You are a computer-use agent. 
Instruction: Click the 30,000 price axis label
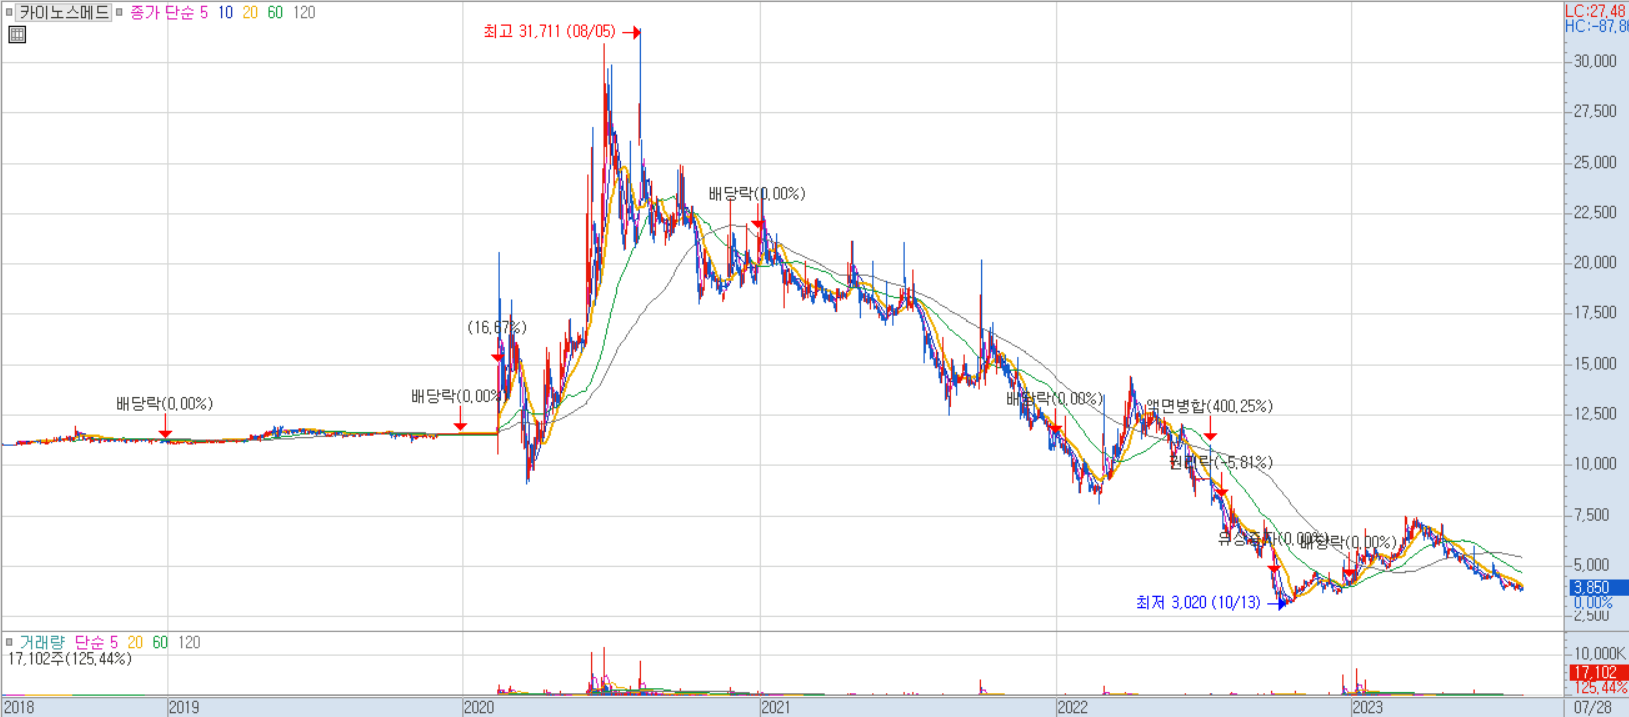click(1595, 61)
